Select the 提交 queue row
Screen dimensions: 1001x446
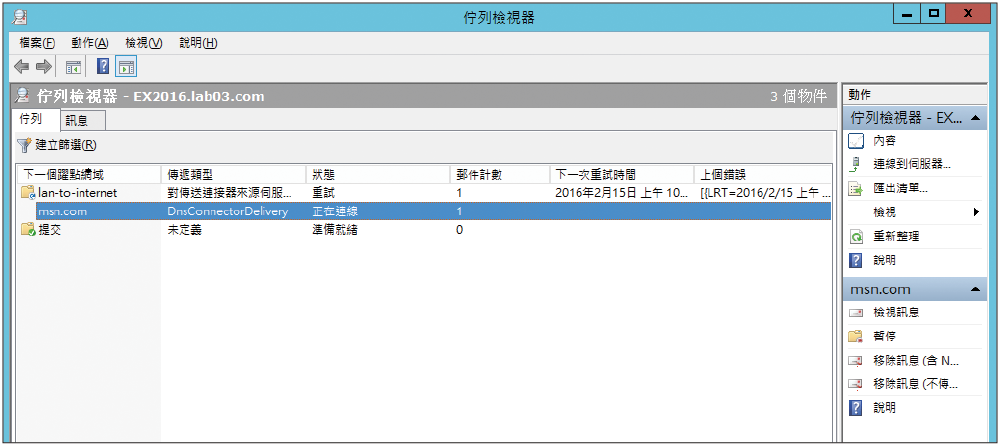pyautogui.click(x=426, y=230)
